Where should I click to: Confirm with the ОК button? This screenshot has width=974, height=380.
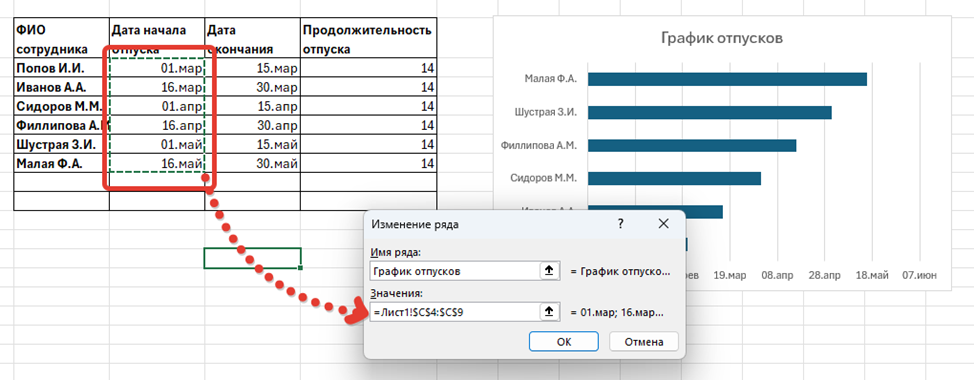click(564, 342)
